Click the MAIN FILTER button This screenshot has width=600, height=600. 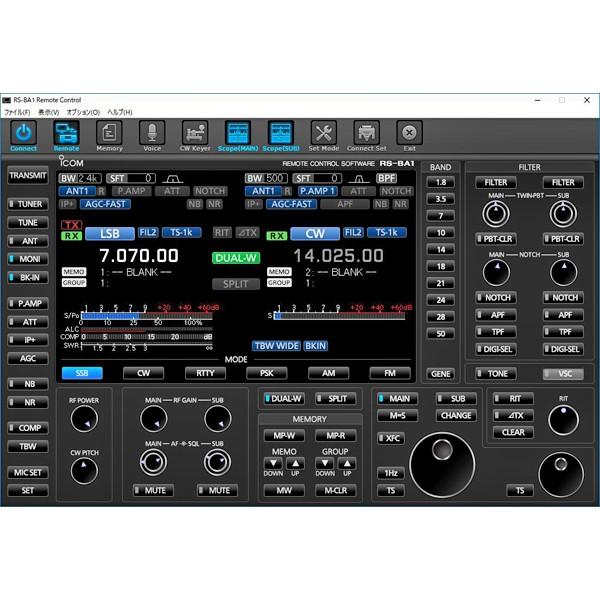click(x=496, y=183)
